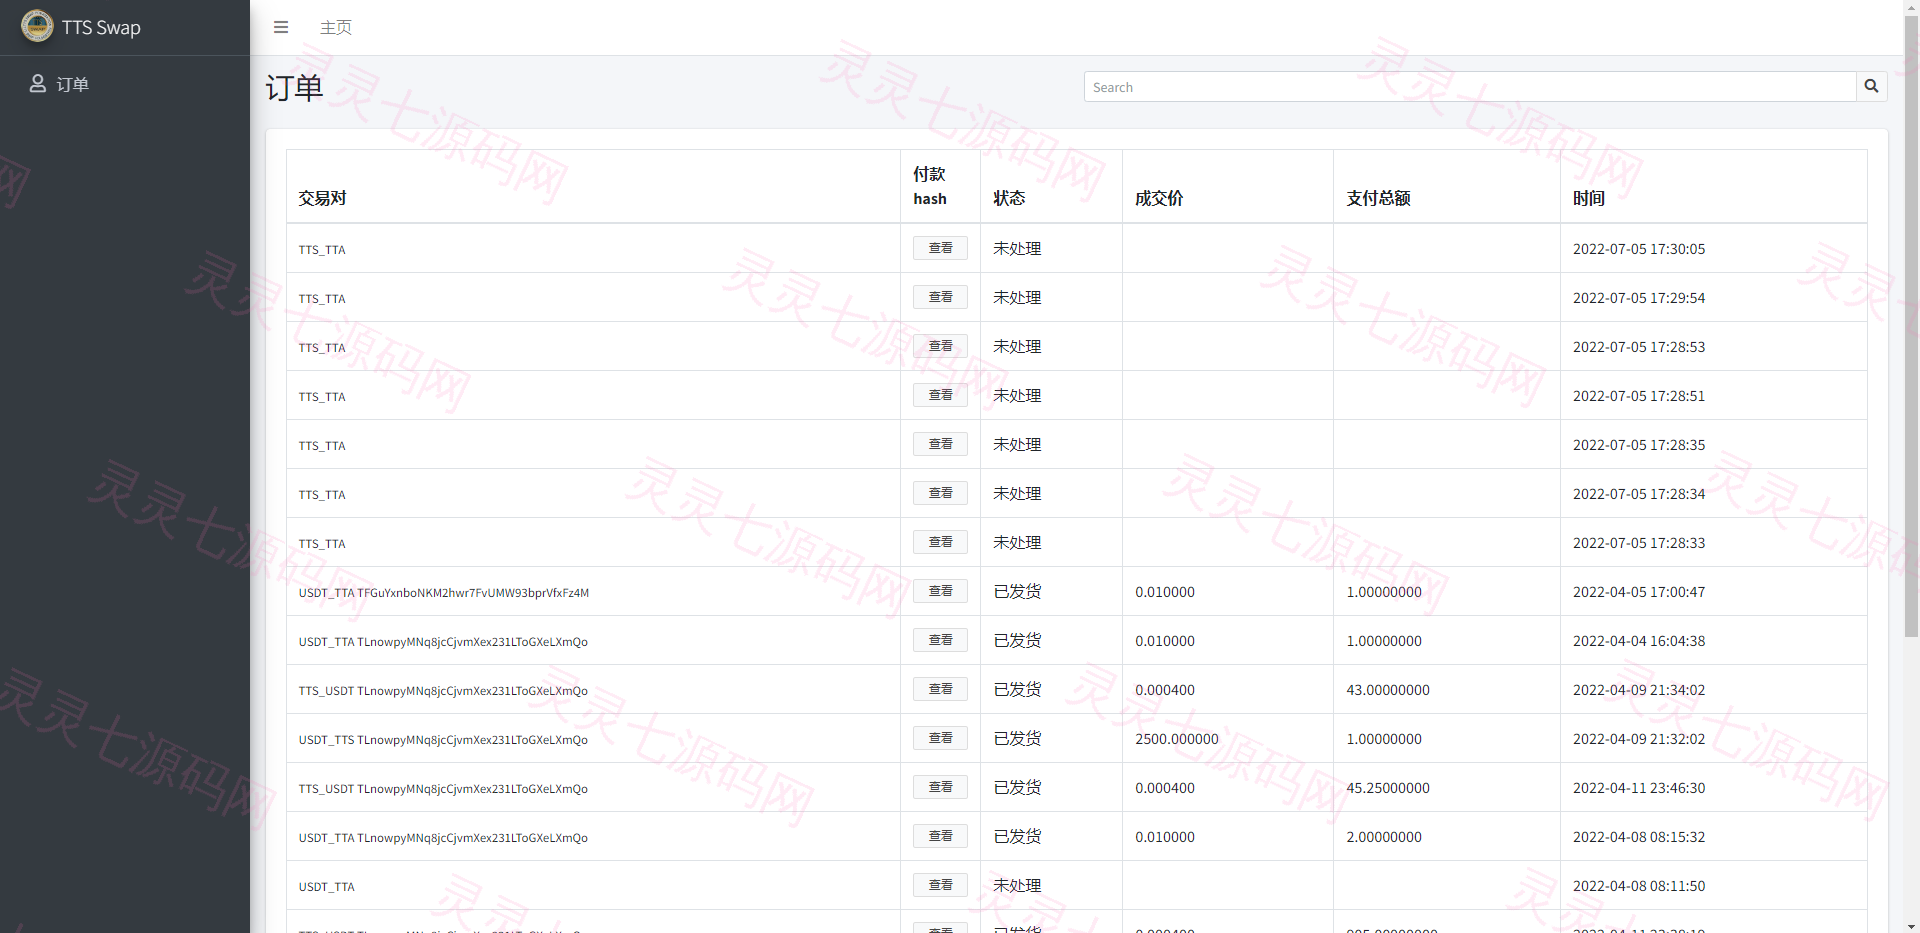Viewport: 1920px width, 933px height.
Task: Click the TTS Swap brand title
Action: click(101, 28)
